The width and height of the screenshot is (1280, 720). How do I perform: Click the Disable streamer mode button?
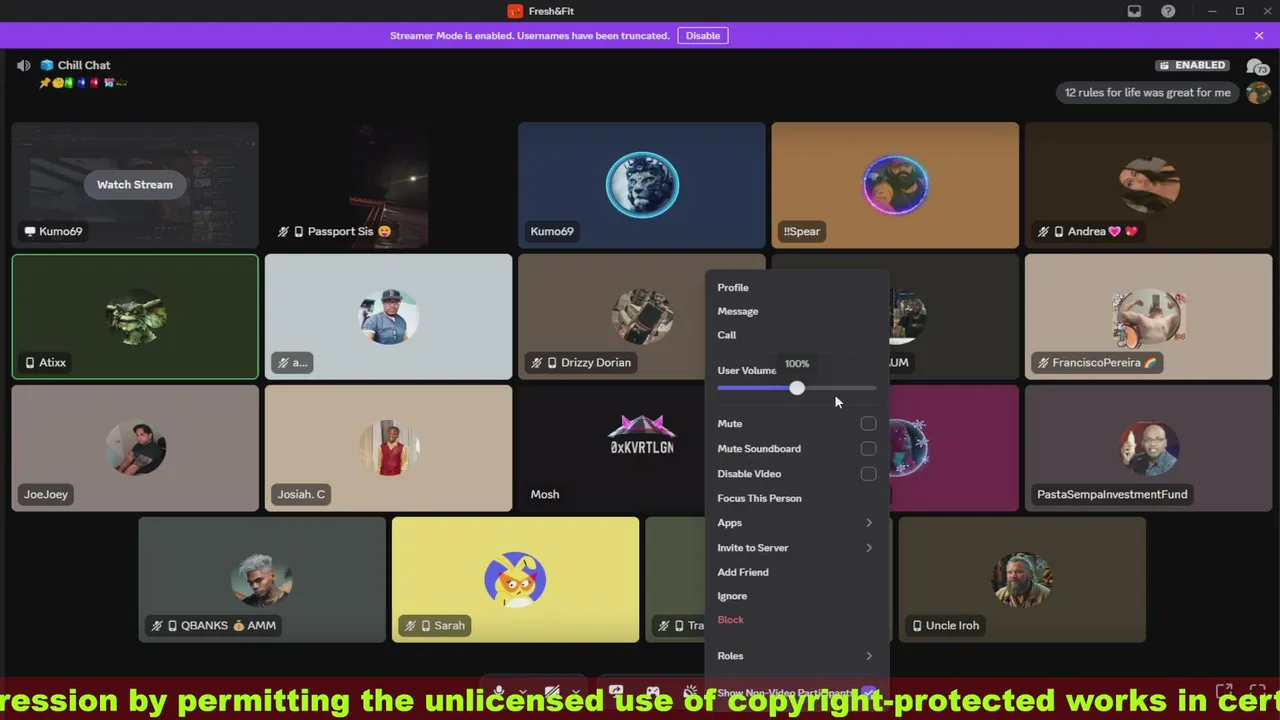703,36
